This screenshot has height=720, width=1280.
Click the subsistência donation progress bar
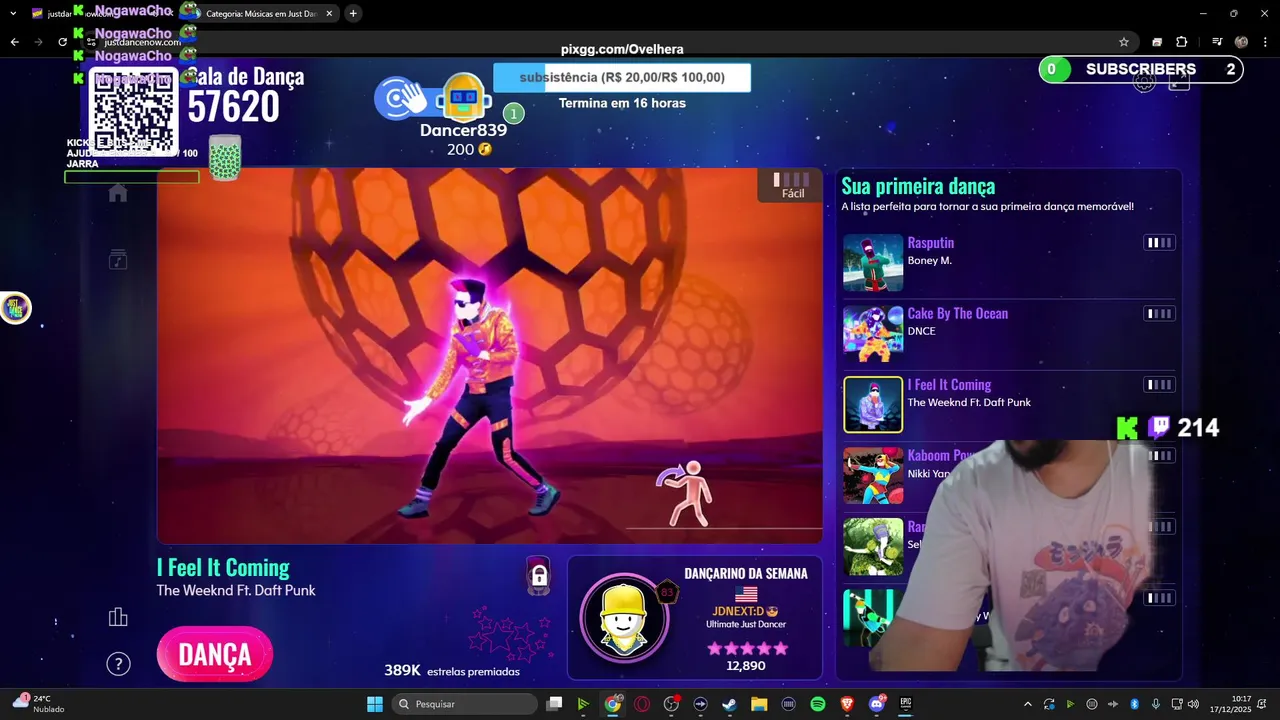point(622,78)
